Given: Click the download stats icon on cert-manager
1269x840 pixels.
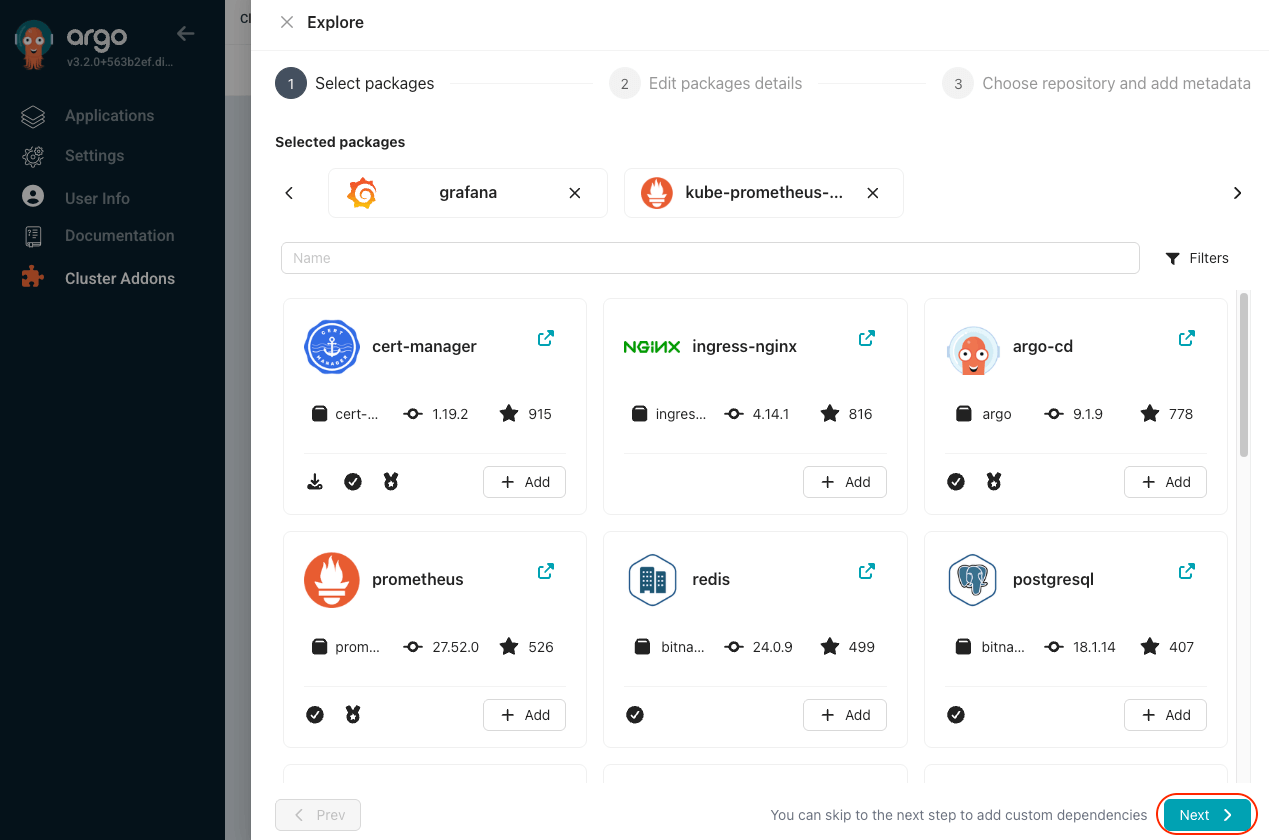Looking at the screenshot, I should click(314, 481).
